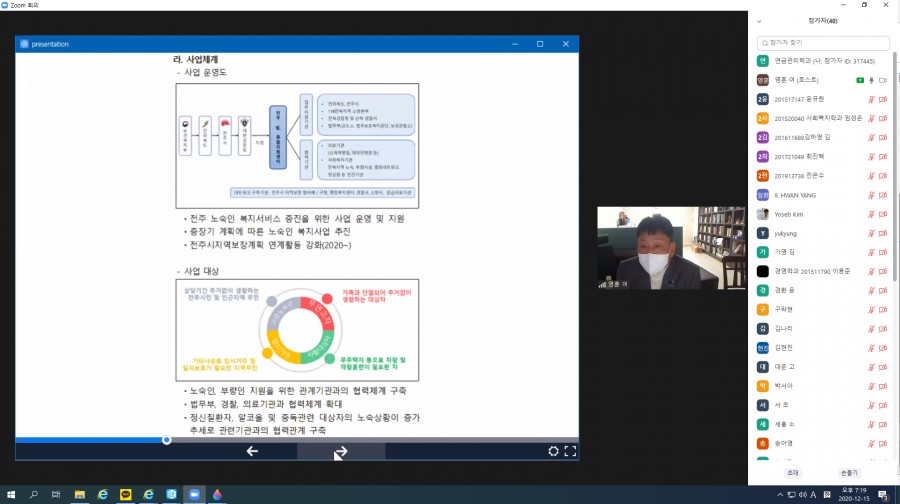Viewport: 900px width, 504px height.
Task: Enter fullscreen mode in presentation window
Action: [570, 451]
